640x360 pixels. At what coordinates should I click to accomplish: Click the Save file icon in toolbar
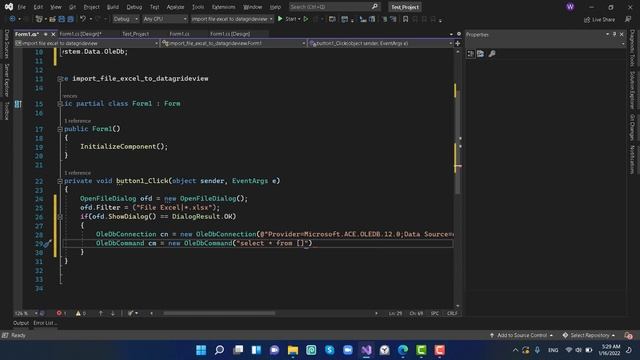tap(61, 19)
